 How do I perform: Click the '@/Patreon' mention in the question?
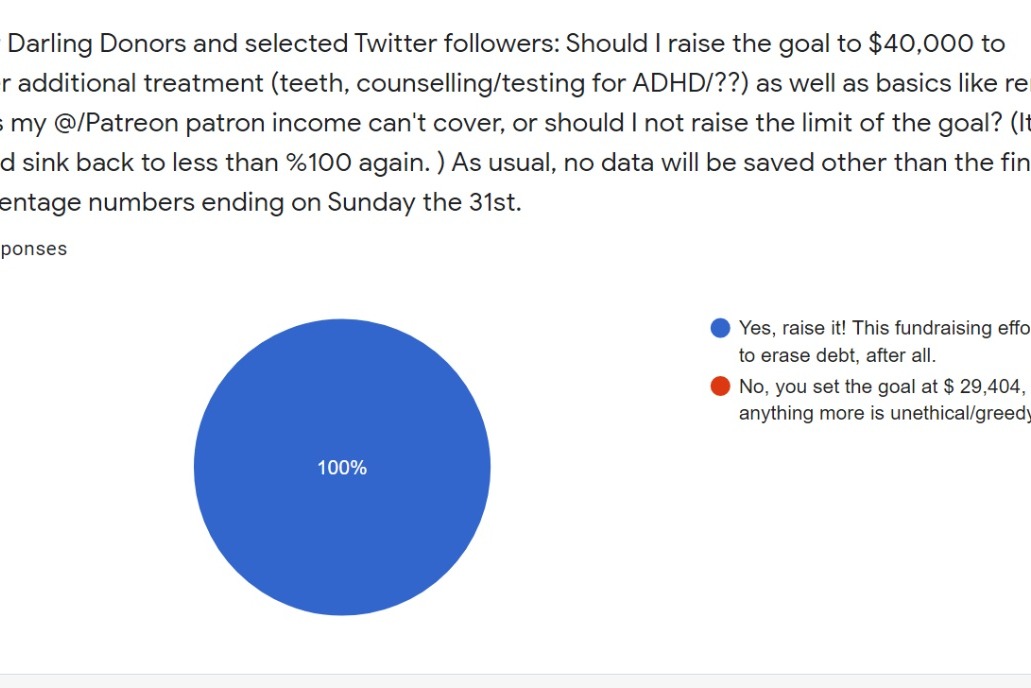116,123
